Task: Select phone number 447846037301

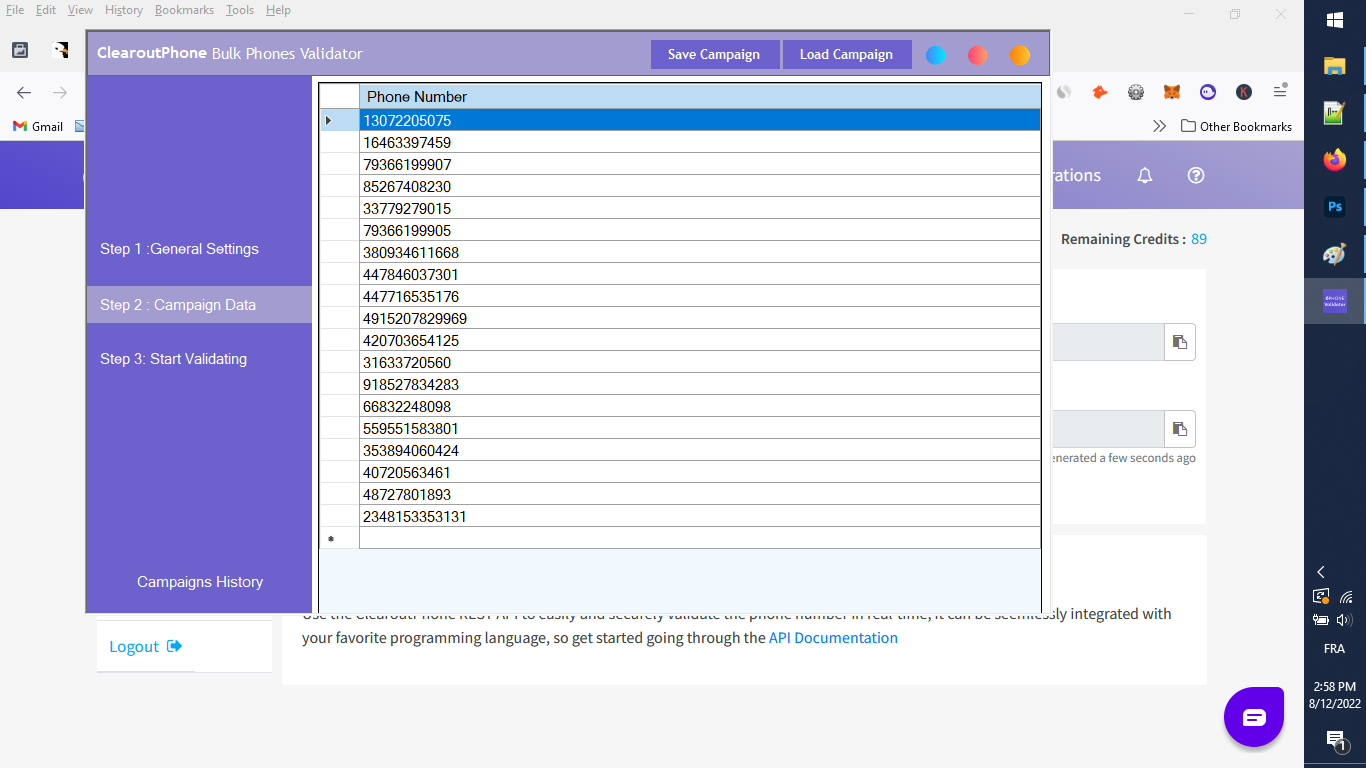Action: 700,274
